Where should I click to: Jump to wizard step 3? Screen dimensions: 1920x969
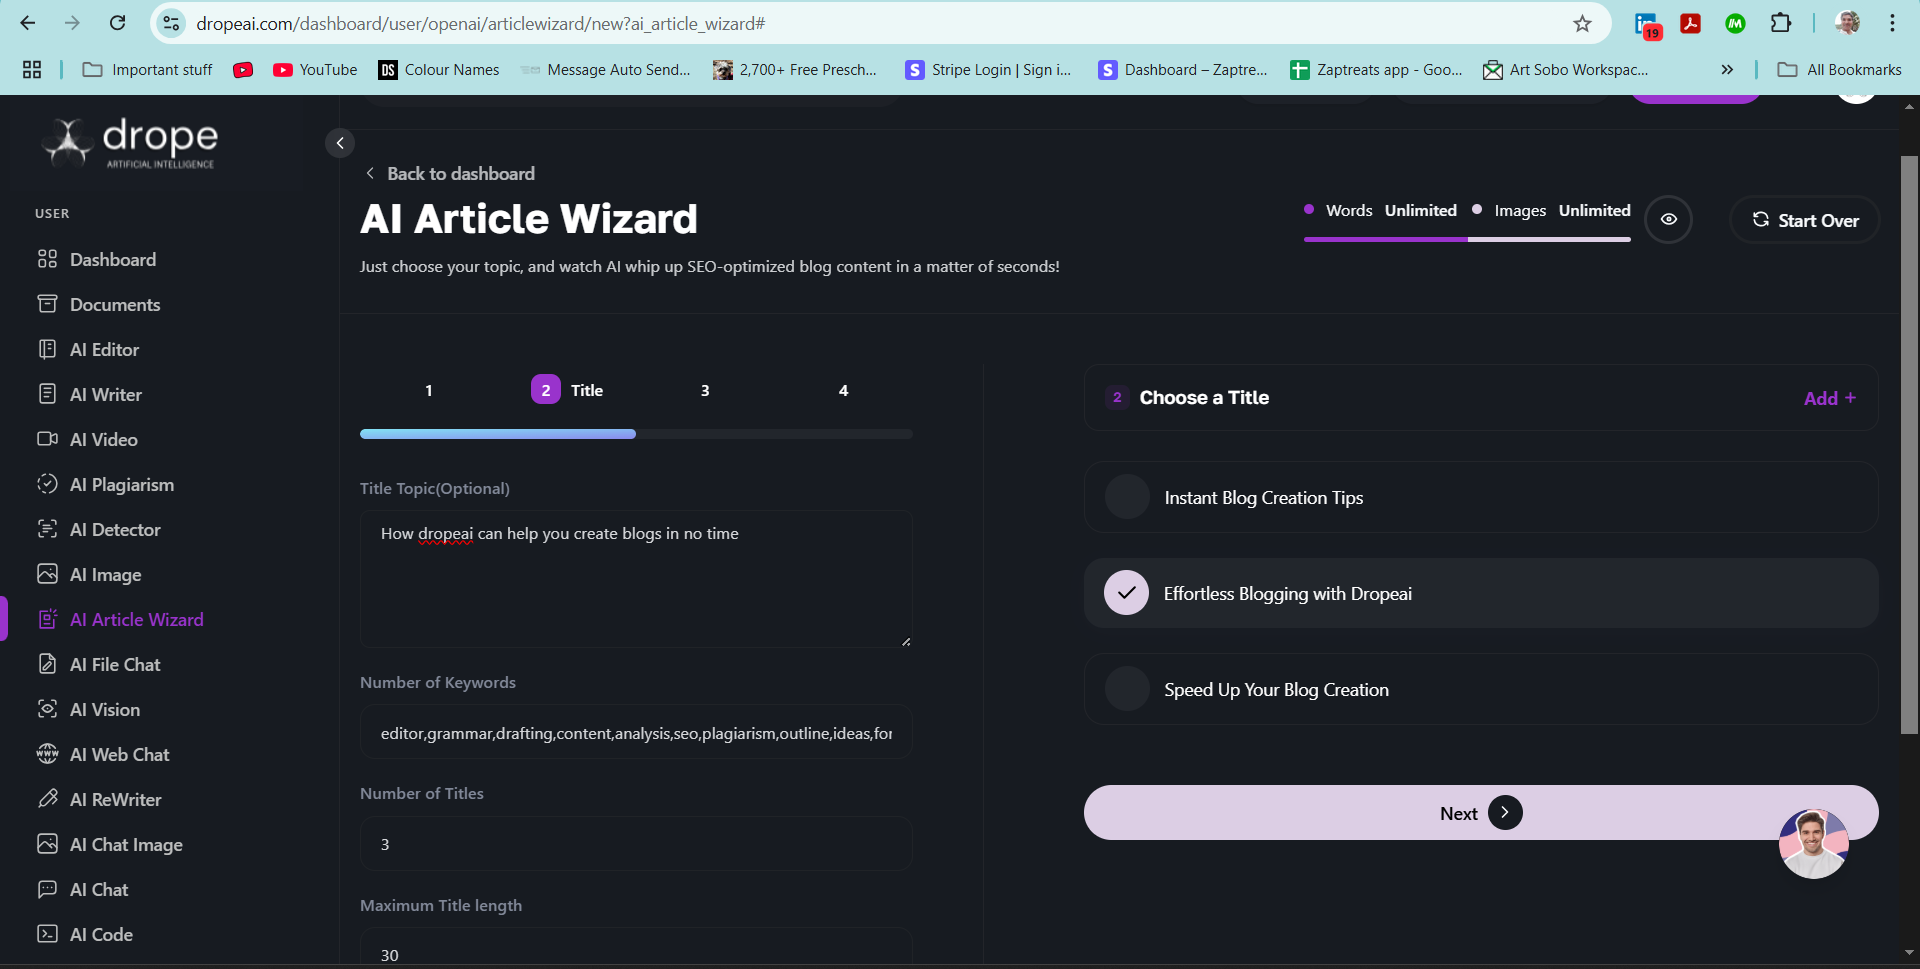tap(705, 390)
